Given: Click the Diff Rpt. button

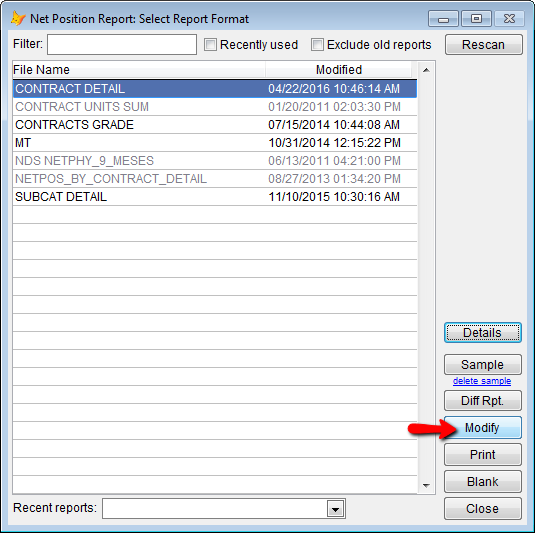Looking at the screenshot, I should click(483, 400).
